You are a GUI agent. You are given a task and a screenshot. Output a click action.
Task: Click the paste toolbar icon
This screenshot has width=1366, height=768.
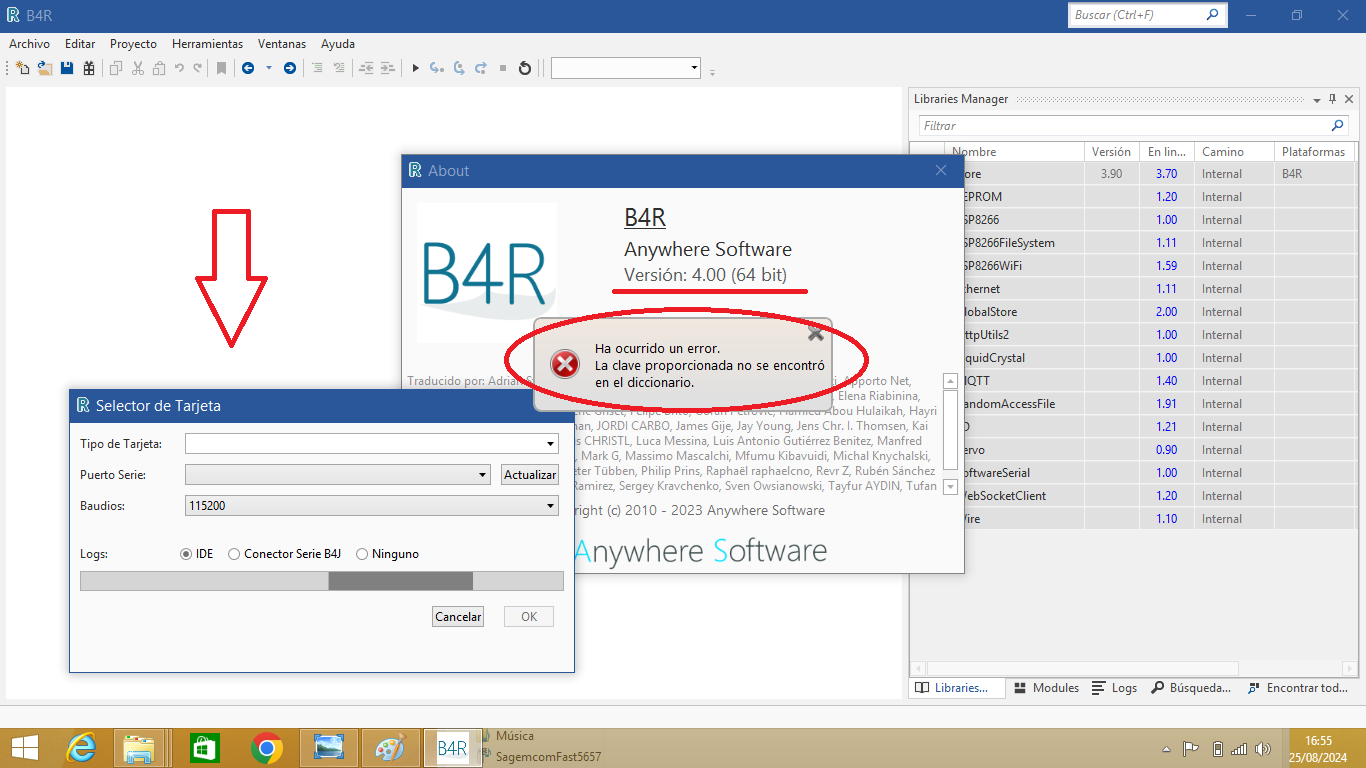(159, 68)
